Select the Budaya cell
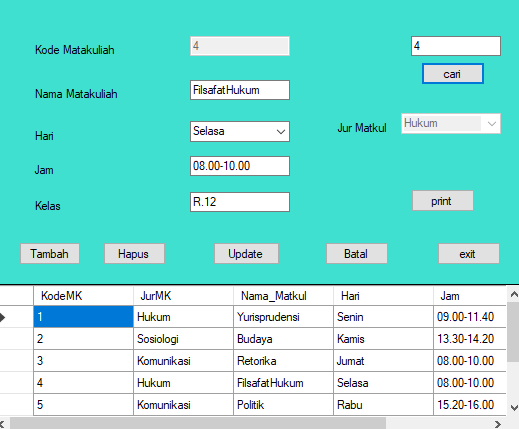Viewport: 519px width, 429px height. [283, 339]
